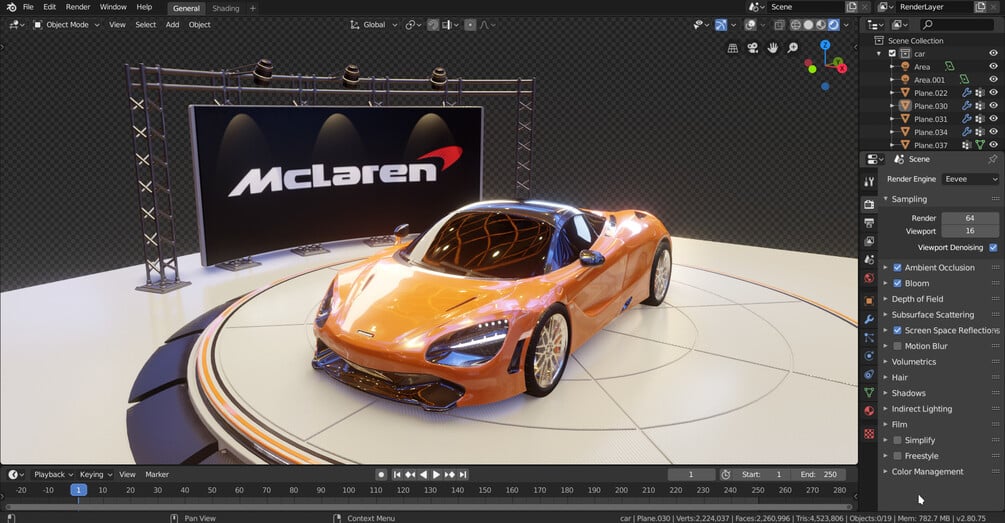Screen dimensions: 1005x523
Task: Click the Blender logo menu
Action: (x=11, y=7)
